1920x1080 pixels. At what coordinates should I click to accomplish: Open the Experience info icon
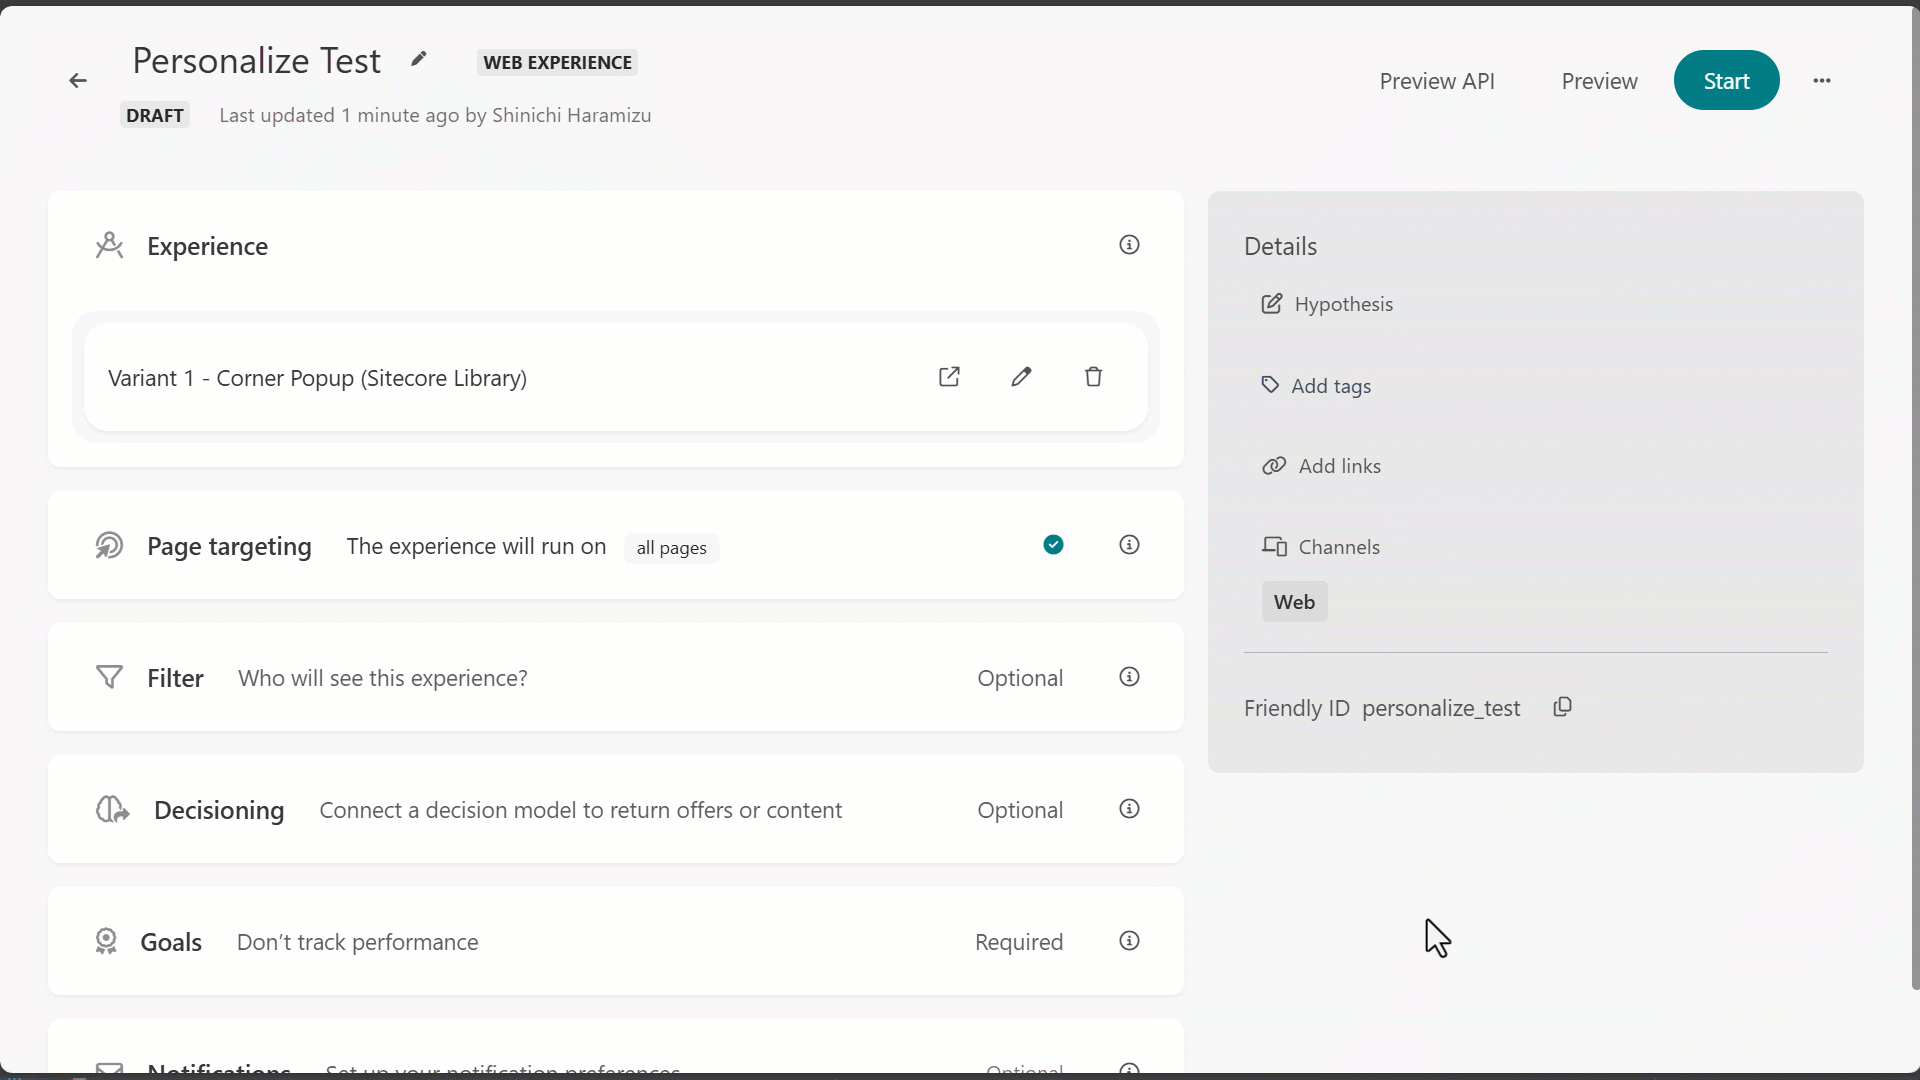[1129, 245]
